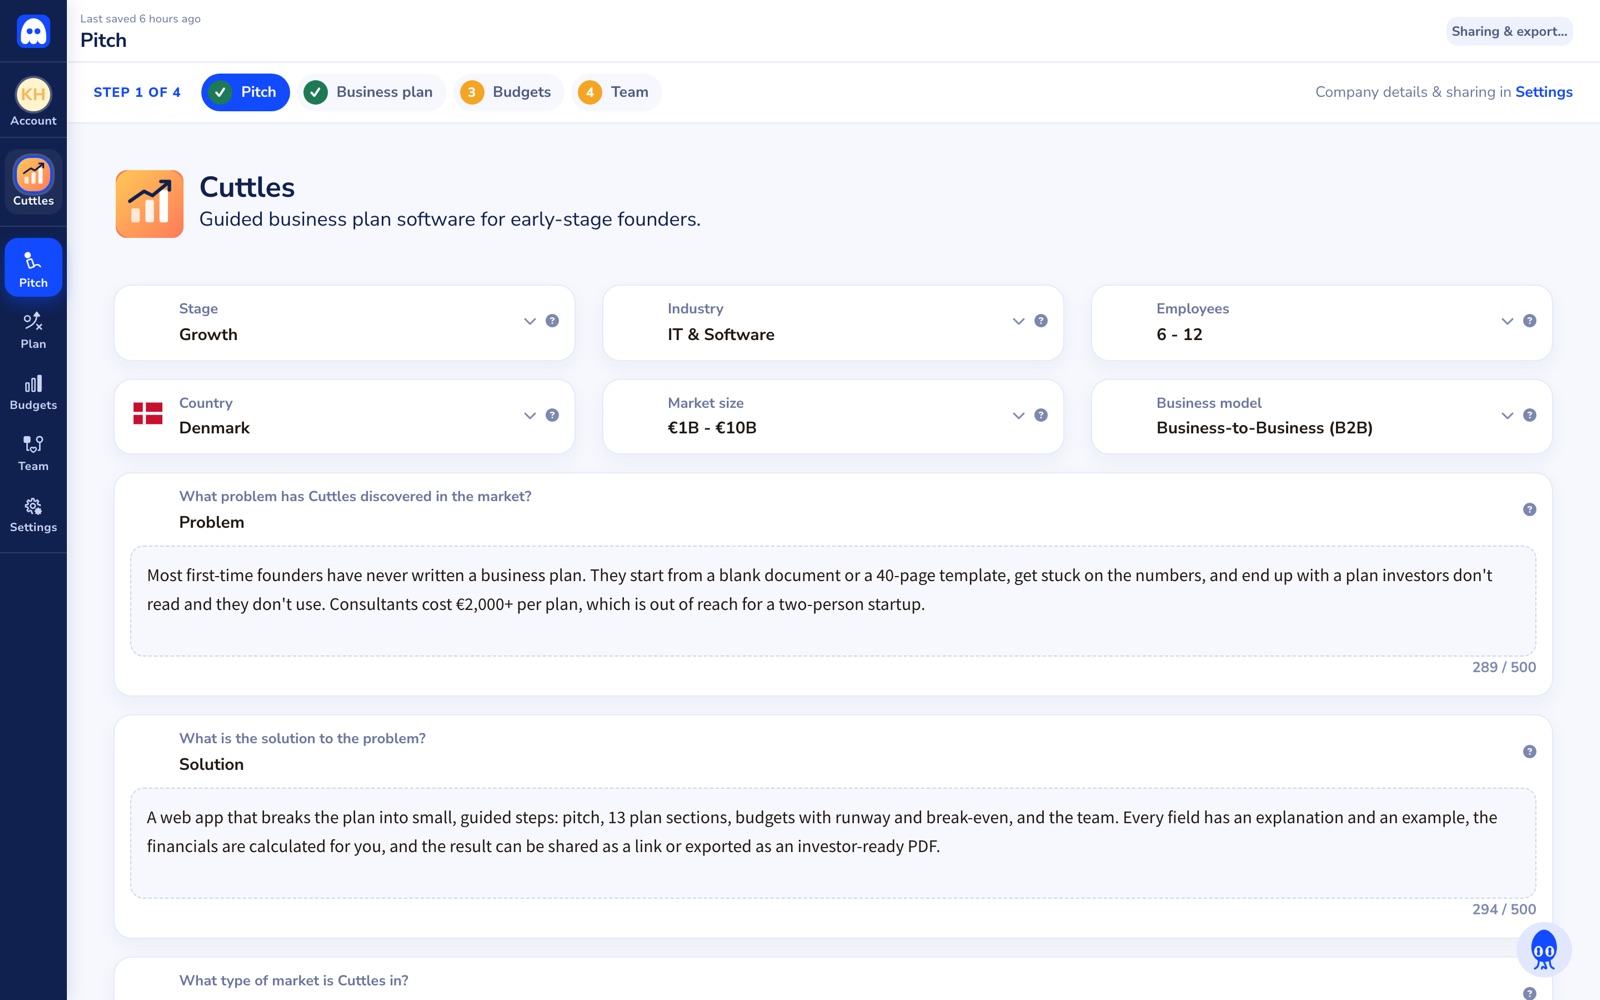The image size is (1600, 1000).
Task: Open Budgets in the sidebar
Action: (33, 392)
